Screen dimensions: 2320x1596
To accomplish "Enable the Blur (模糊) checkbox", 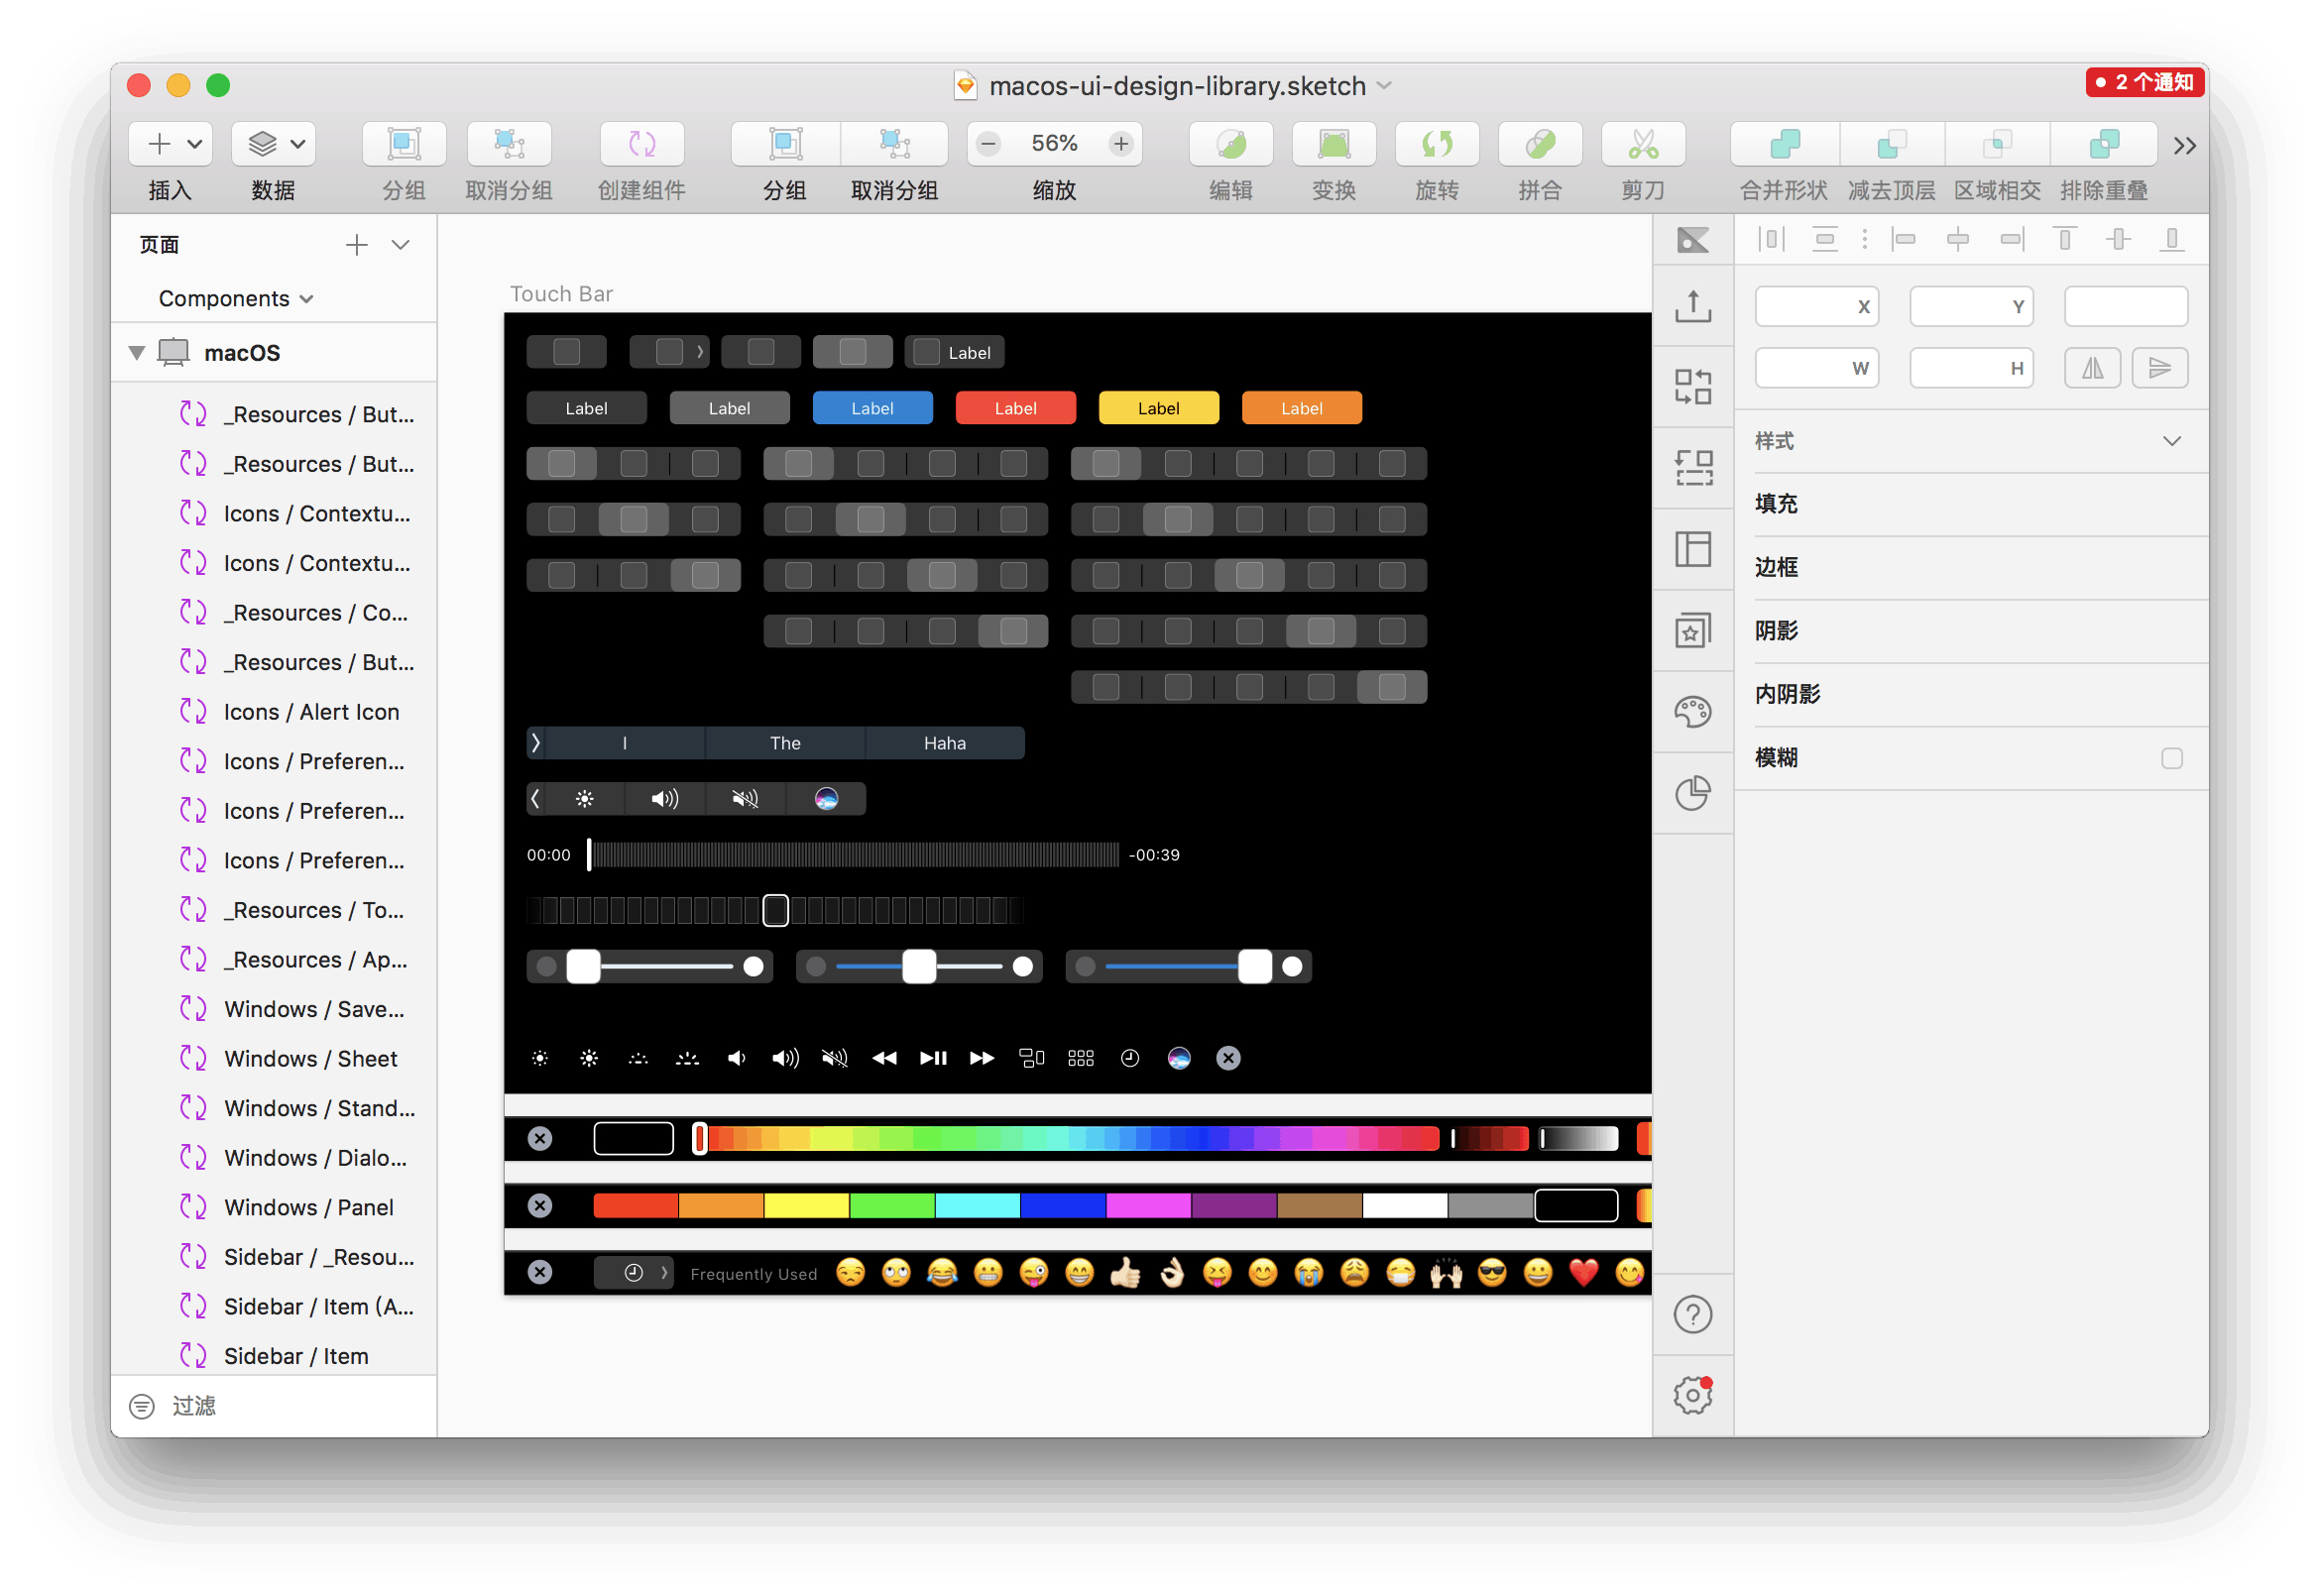I will click(x=2171, y=758).
